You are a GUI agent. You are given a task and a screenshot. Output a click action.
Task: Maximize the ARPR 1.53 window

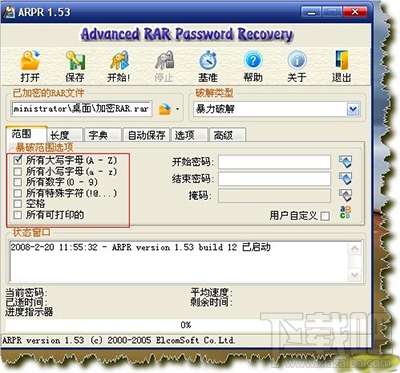point(332,12)
